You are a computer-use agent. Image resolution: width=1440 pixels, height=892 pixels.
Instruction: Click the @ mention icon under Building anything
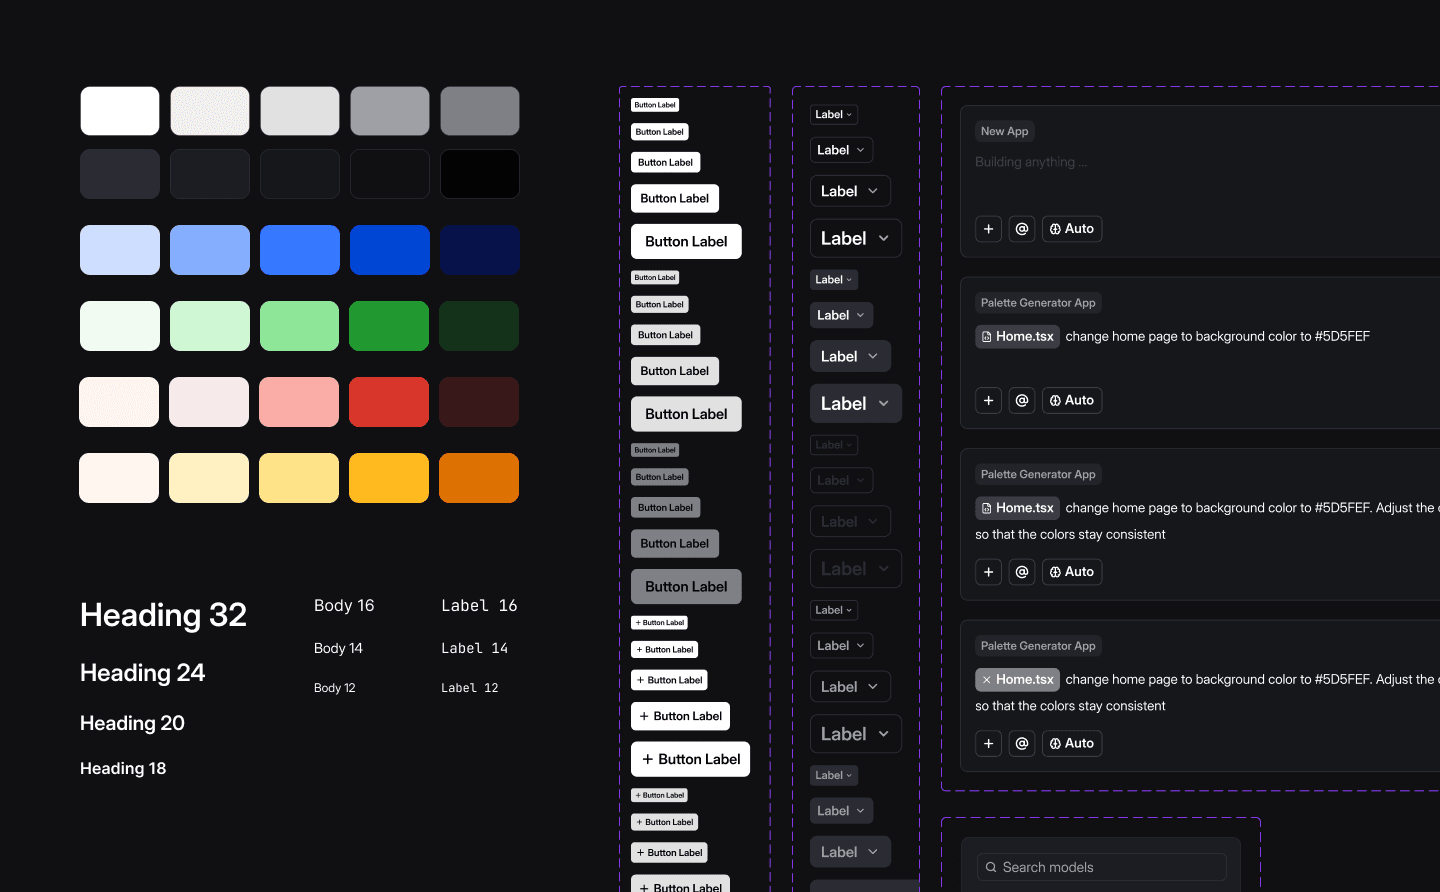[x=1022, y=228]
